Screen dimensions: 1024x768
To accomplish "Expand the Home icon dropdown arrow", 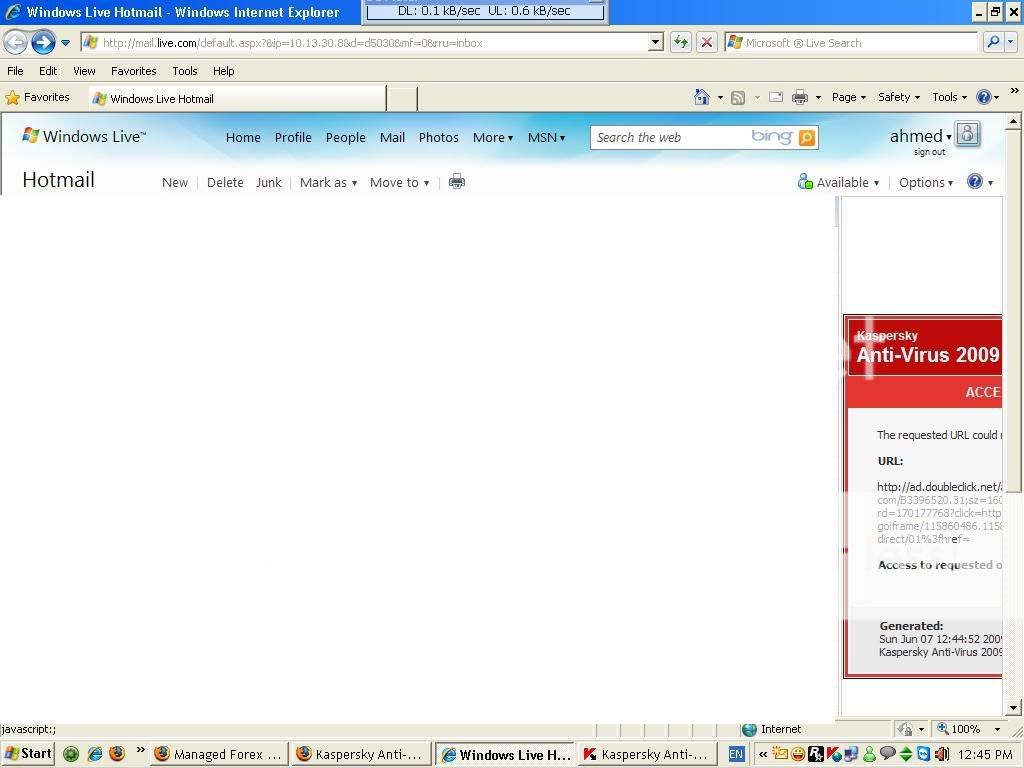I will click(x=720, y=98).
